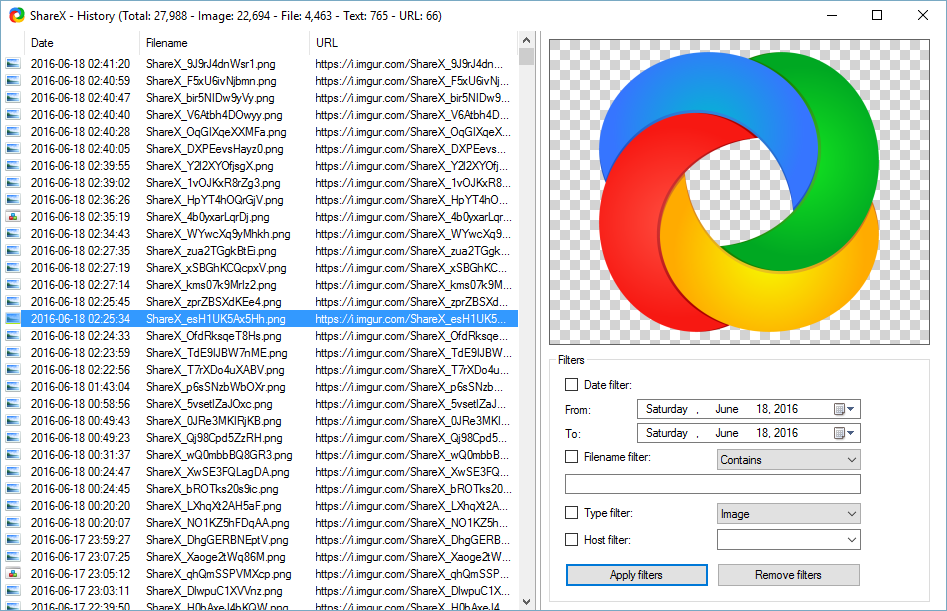Enable the Host filter checkbox

pos(571,539)
